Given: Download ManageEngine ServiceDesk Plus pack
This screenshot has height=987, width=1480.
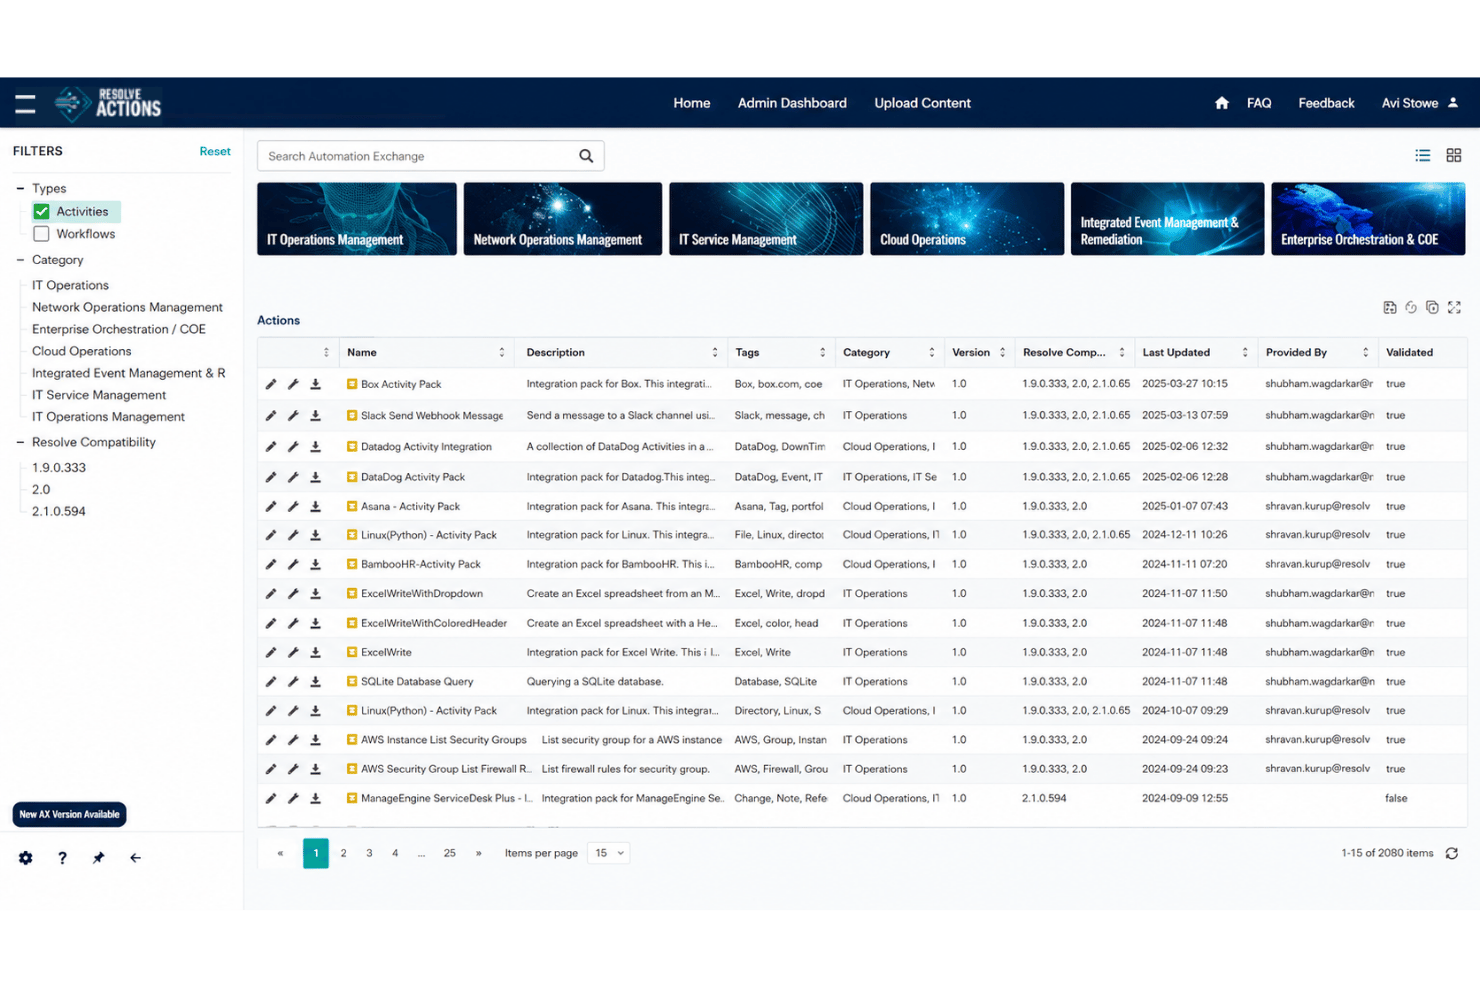Looking at the screenshot, I should click(315, 799).
